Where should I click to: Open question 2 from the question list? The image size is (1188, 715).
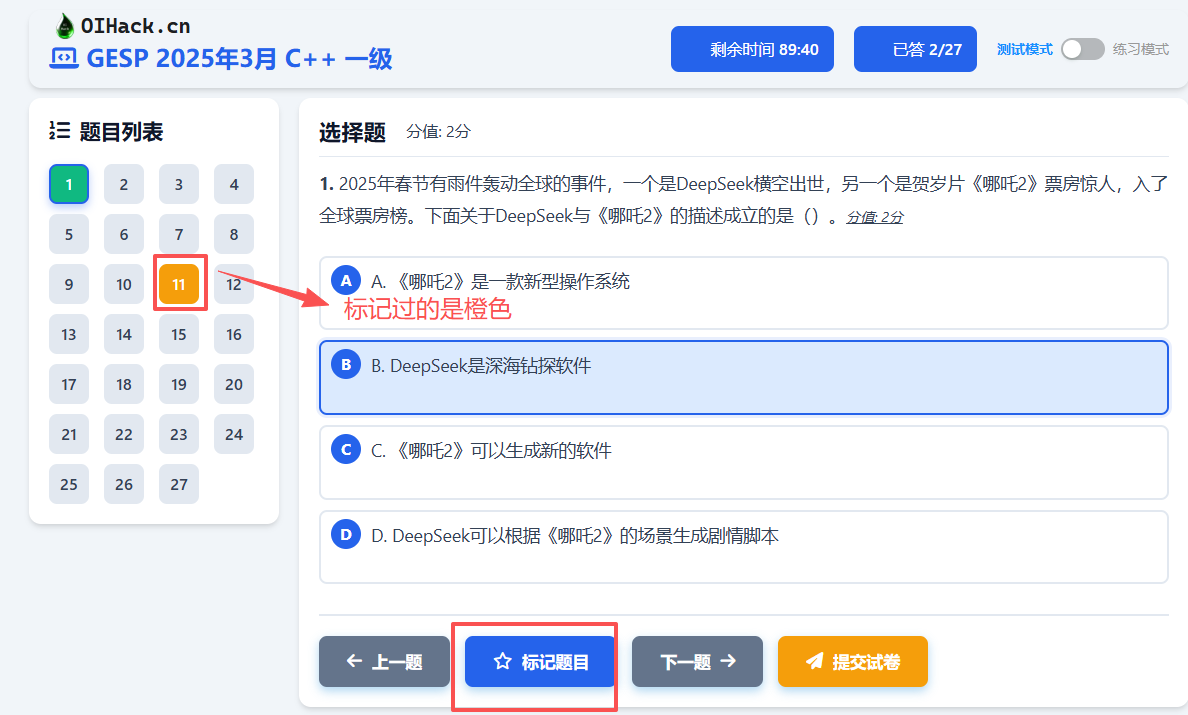124,184
